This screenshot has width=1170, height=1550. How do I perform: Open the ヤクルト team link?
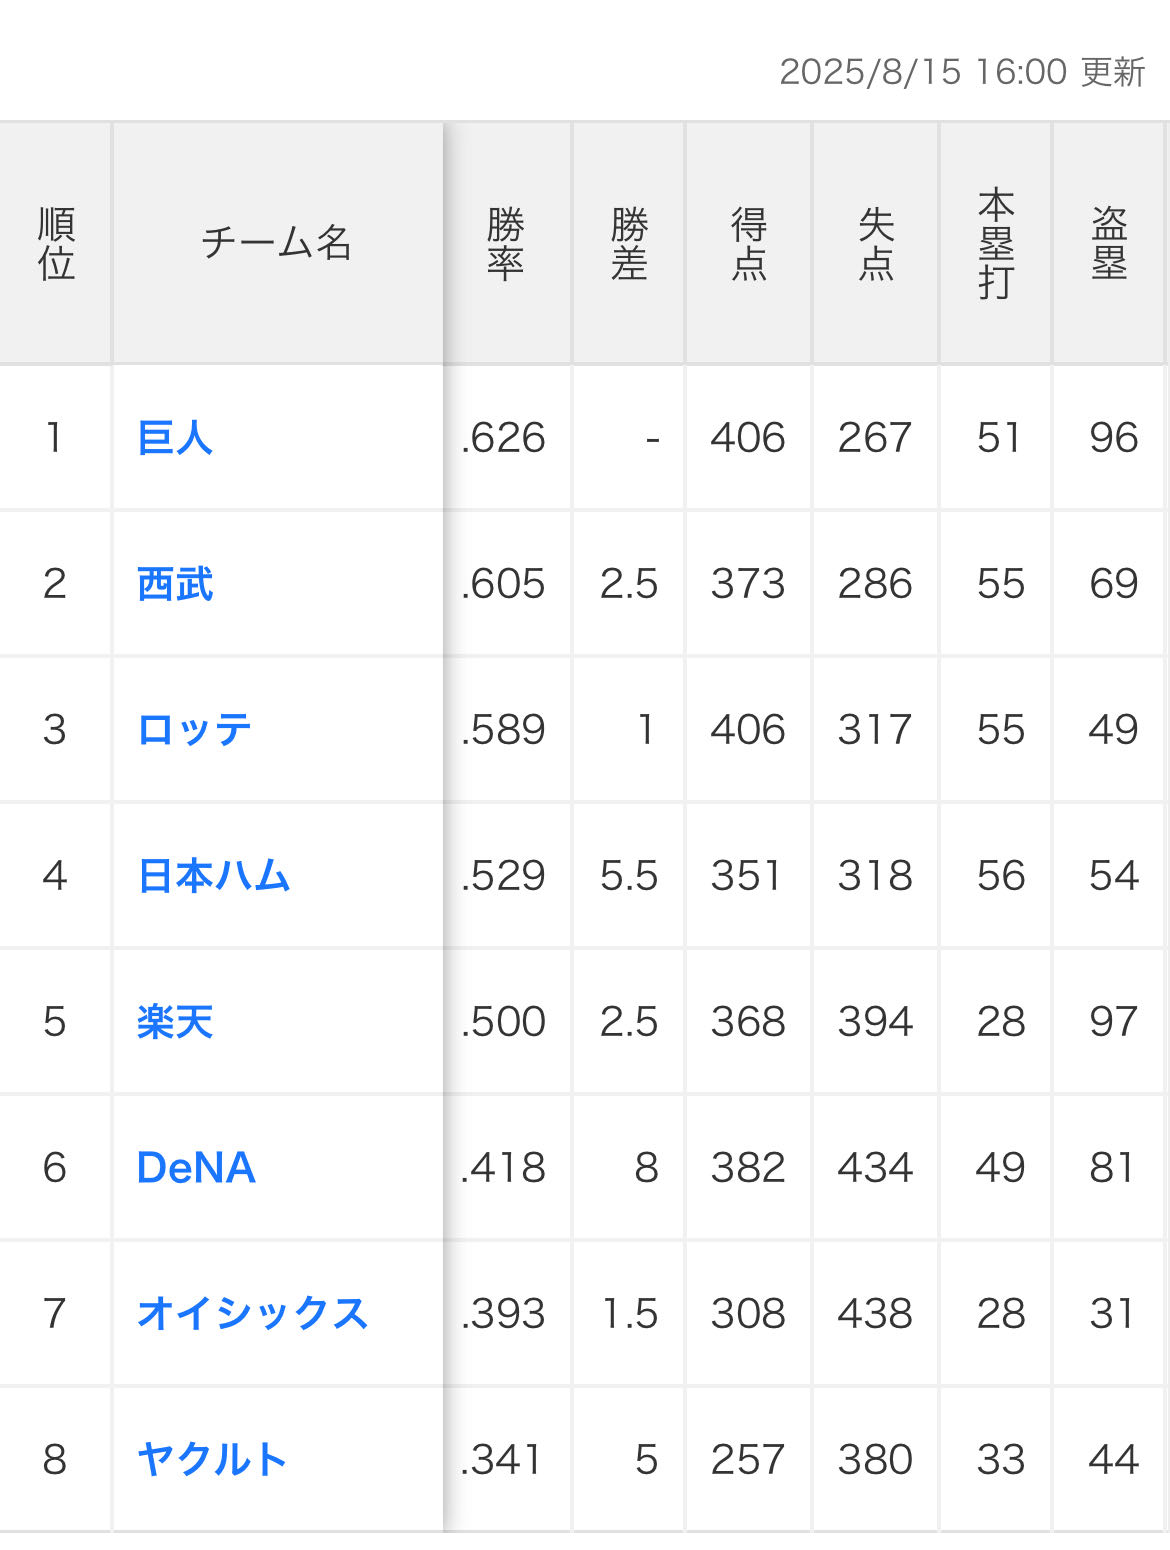pos(212,1460)
